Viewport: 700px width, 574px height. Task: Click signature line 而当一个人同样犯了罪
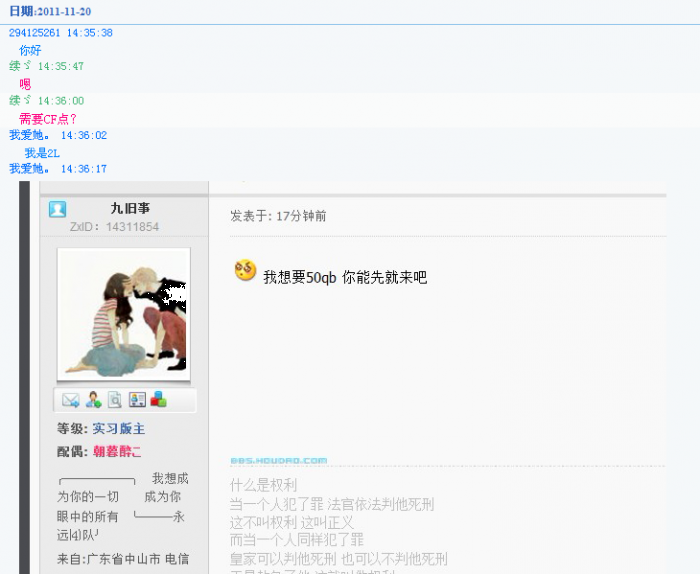point(297,540)
